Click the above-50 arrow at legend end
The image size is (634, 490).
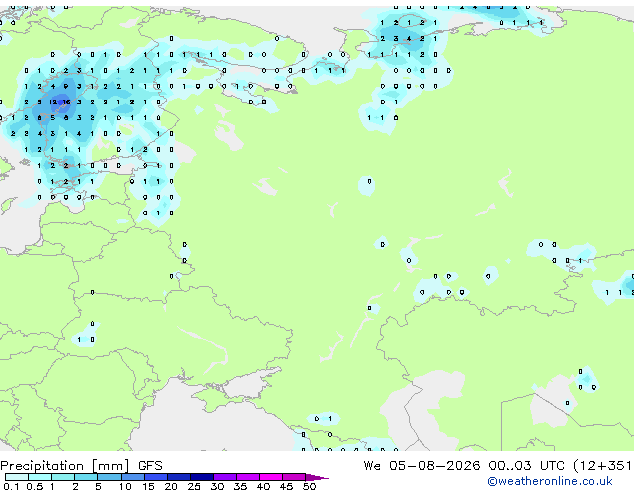tap(317, 477)
